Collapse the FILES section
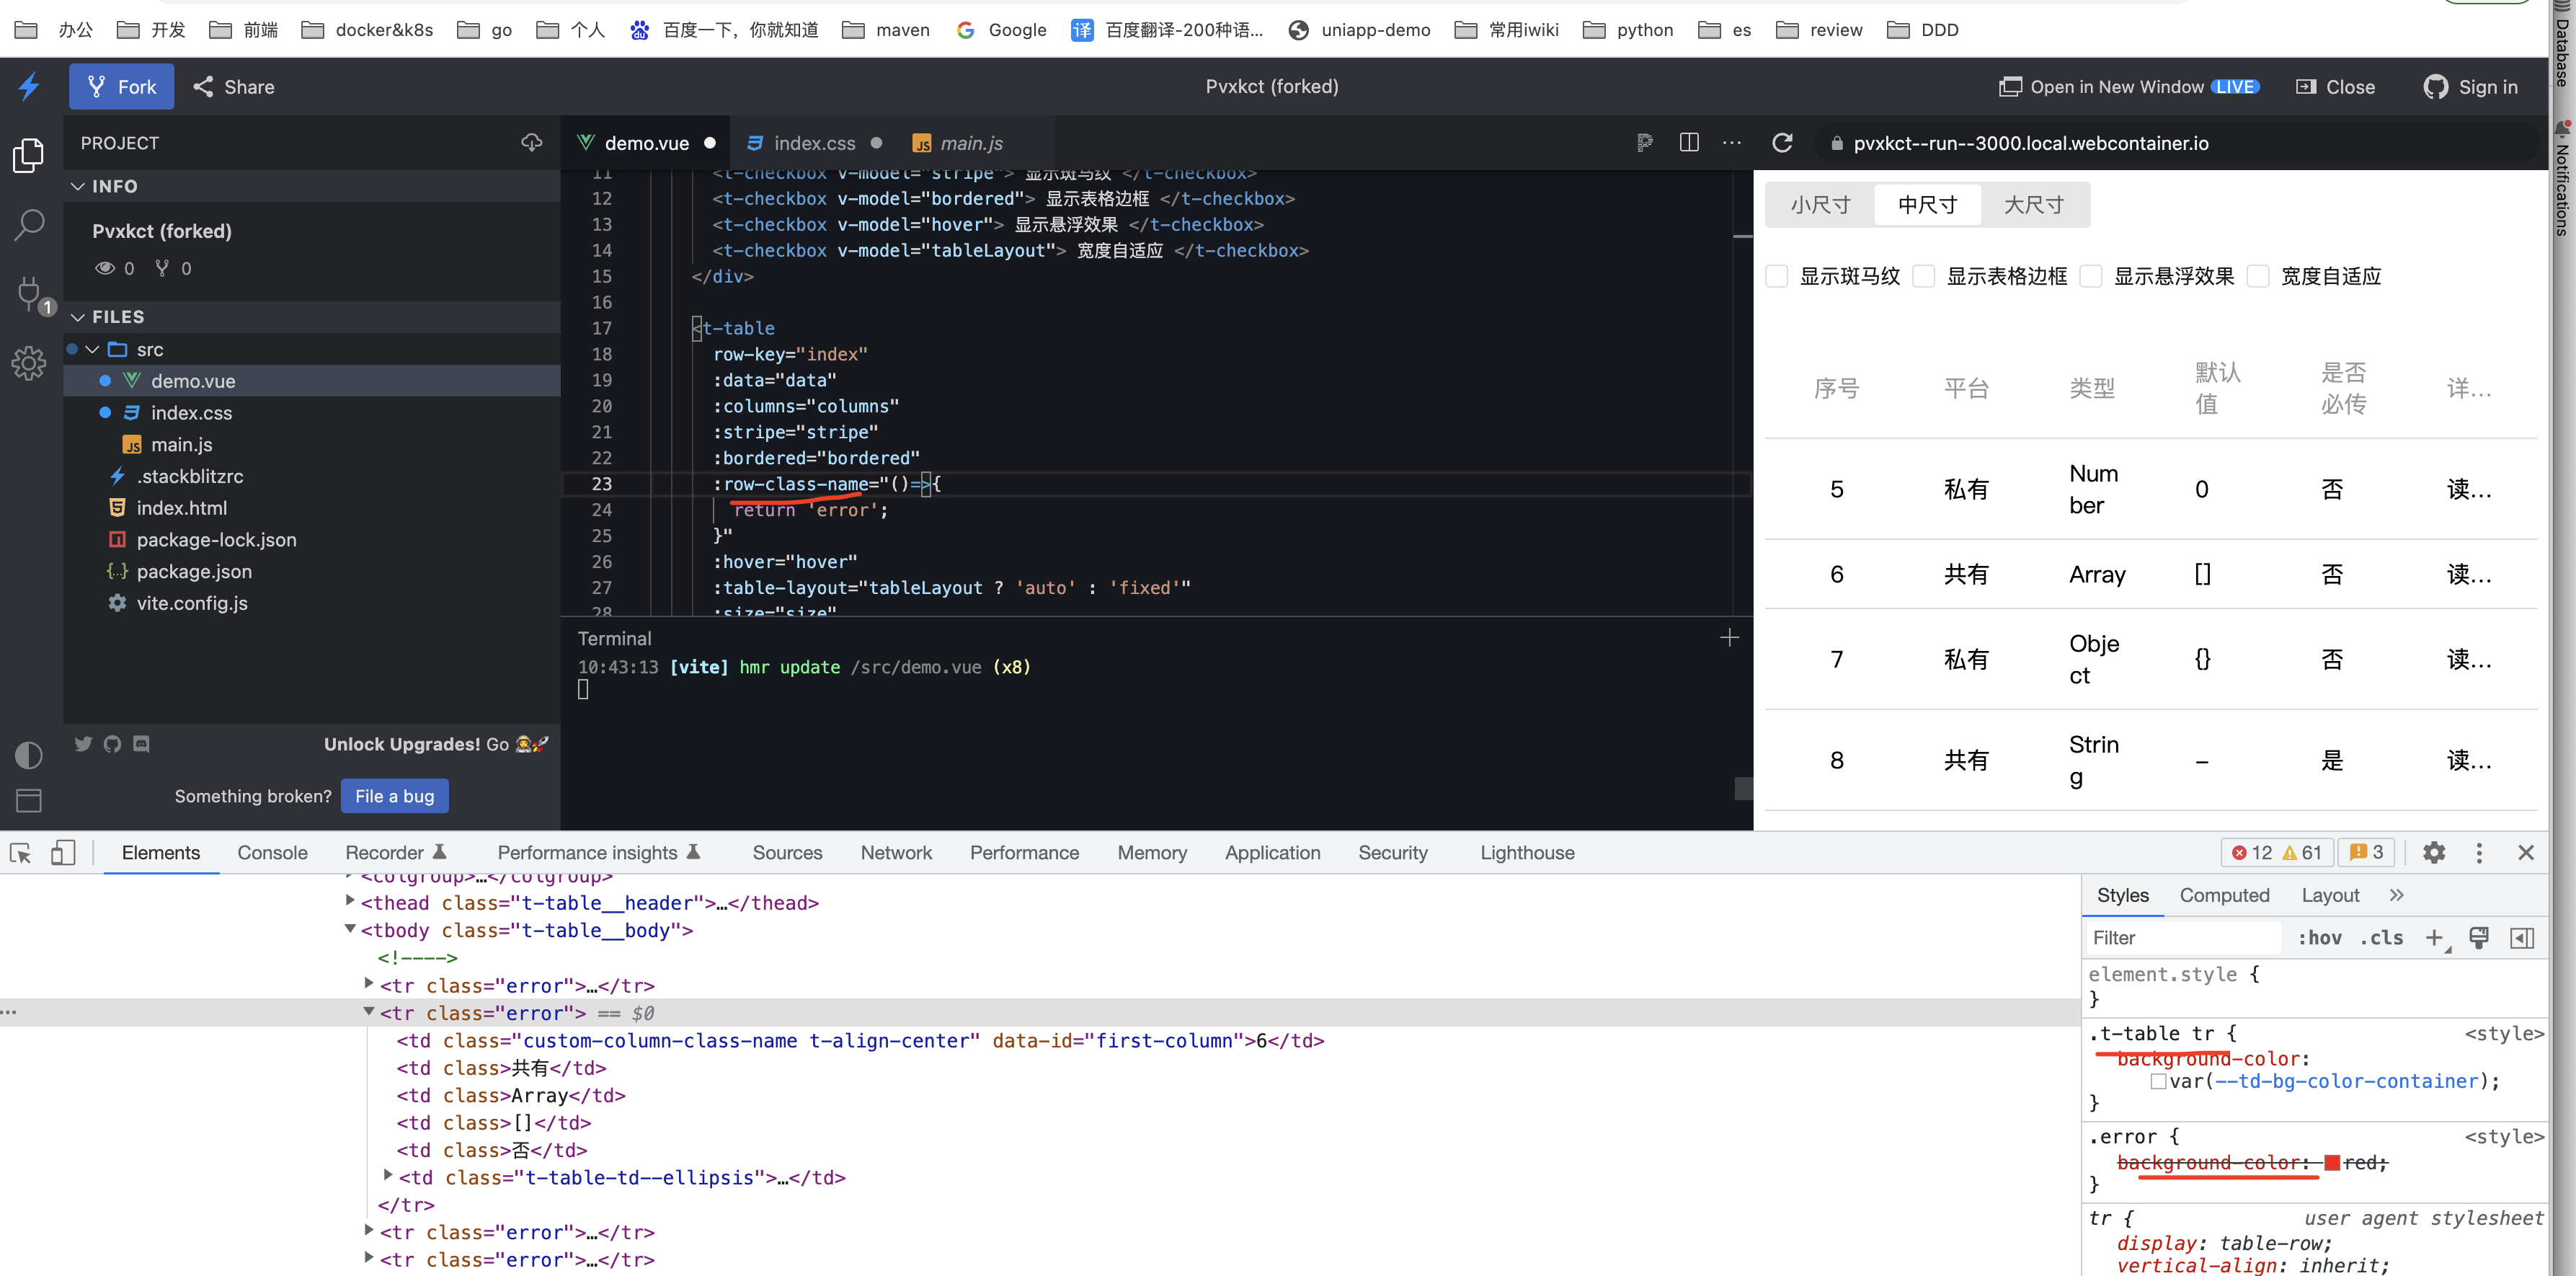This screenshot has height=1276, width=2576. (78, 316)
